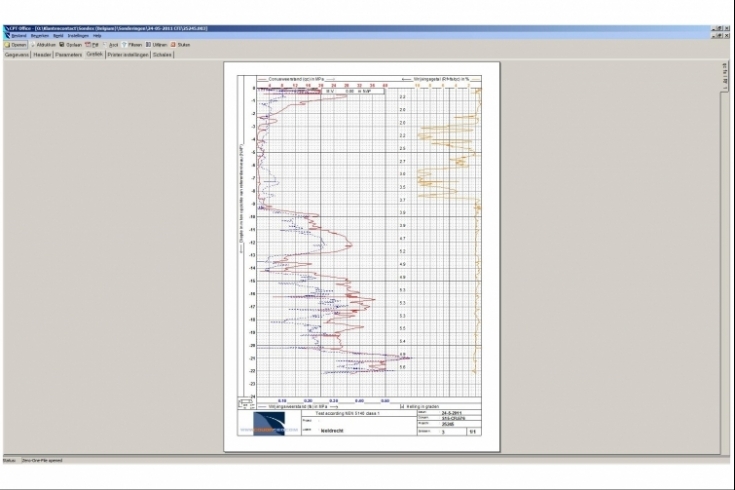Restore the inner document window

click(721, 37)
